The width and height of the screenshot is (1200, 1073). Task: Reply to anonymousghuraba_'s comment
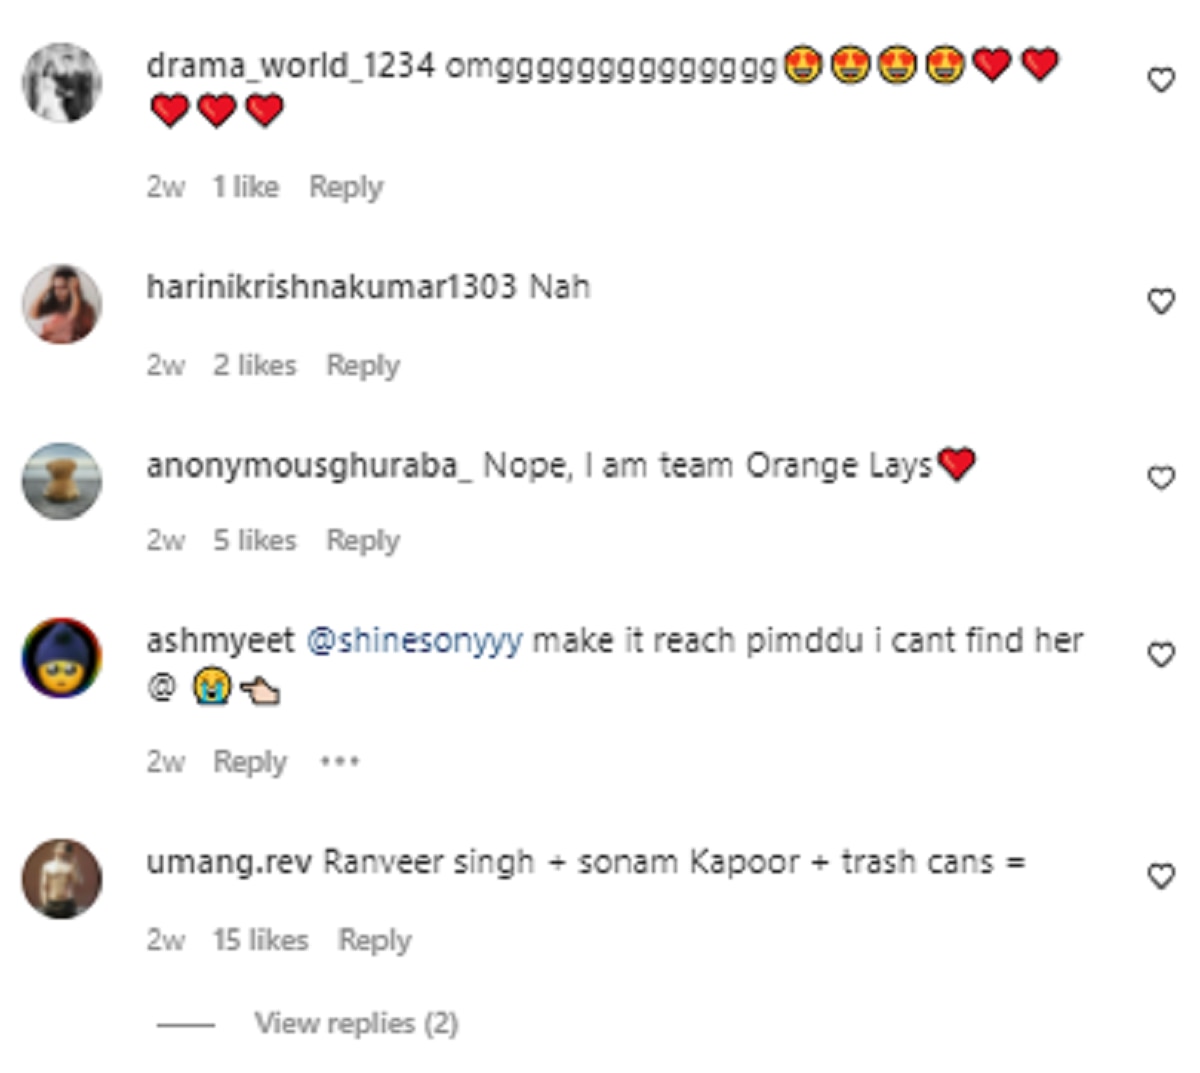tap(363, 541)
